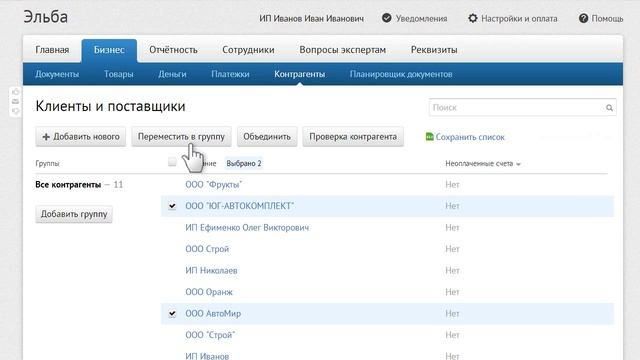The width and height of the screenshot is (640, 360).
Task: Click the help question mark icon
Action: click(x=584, y=18)
